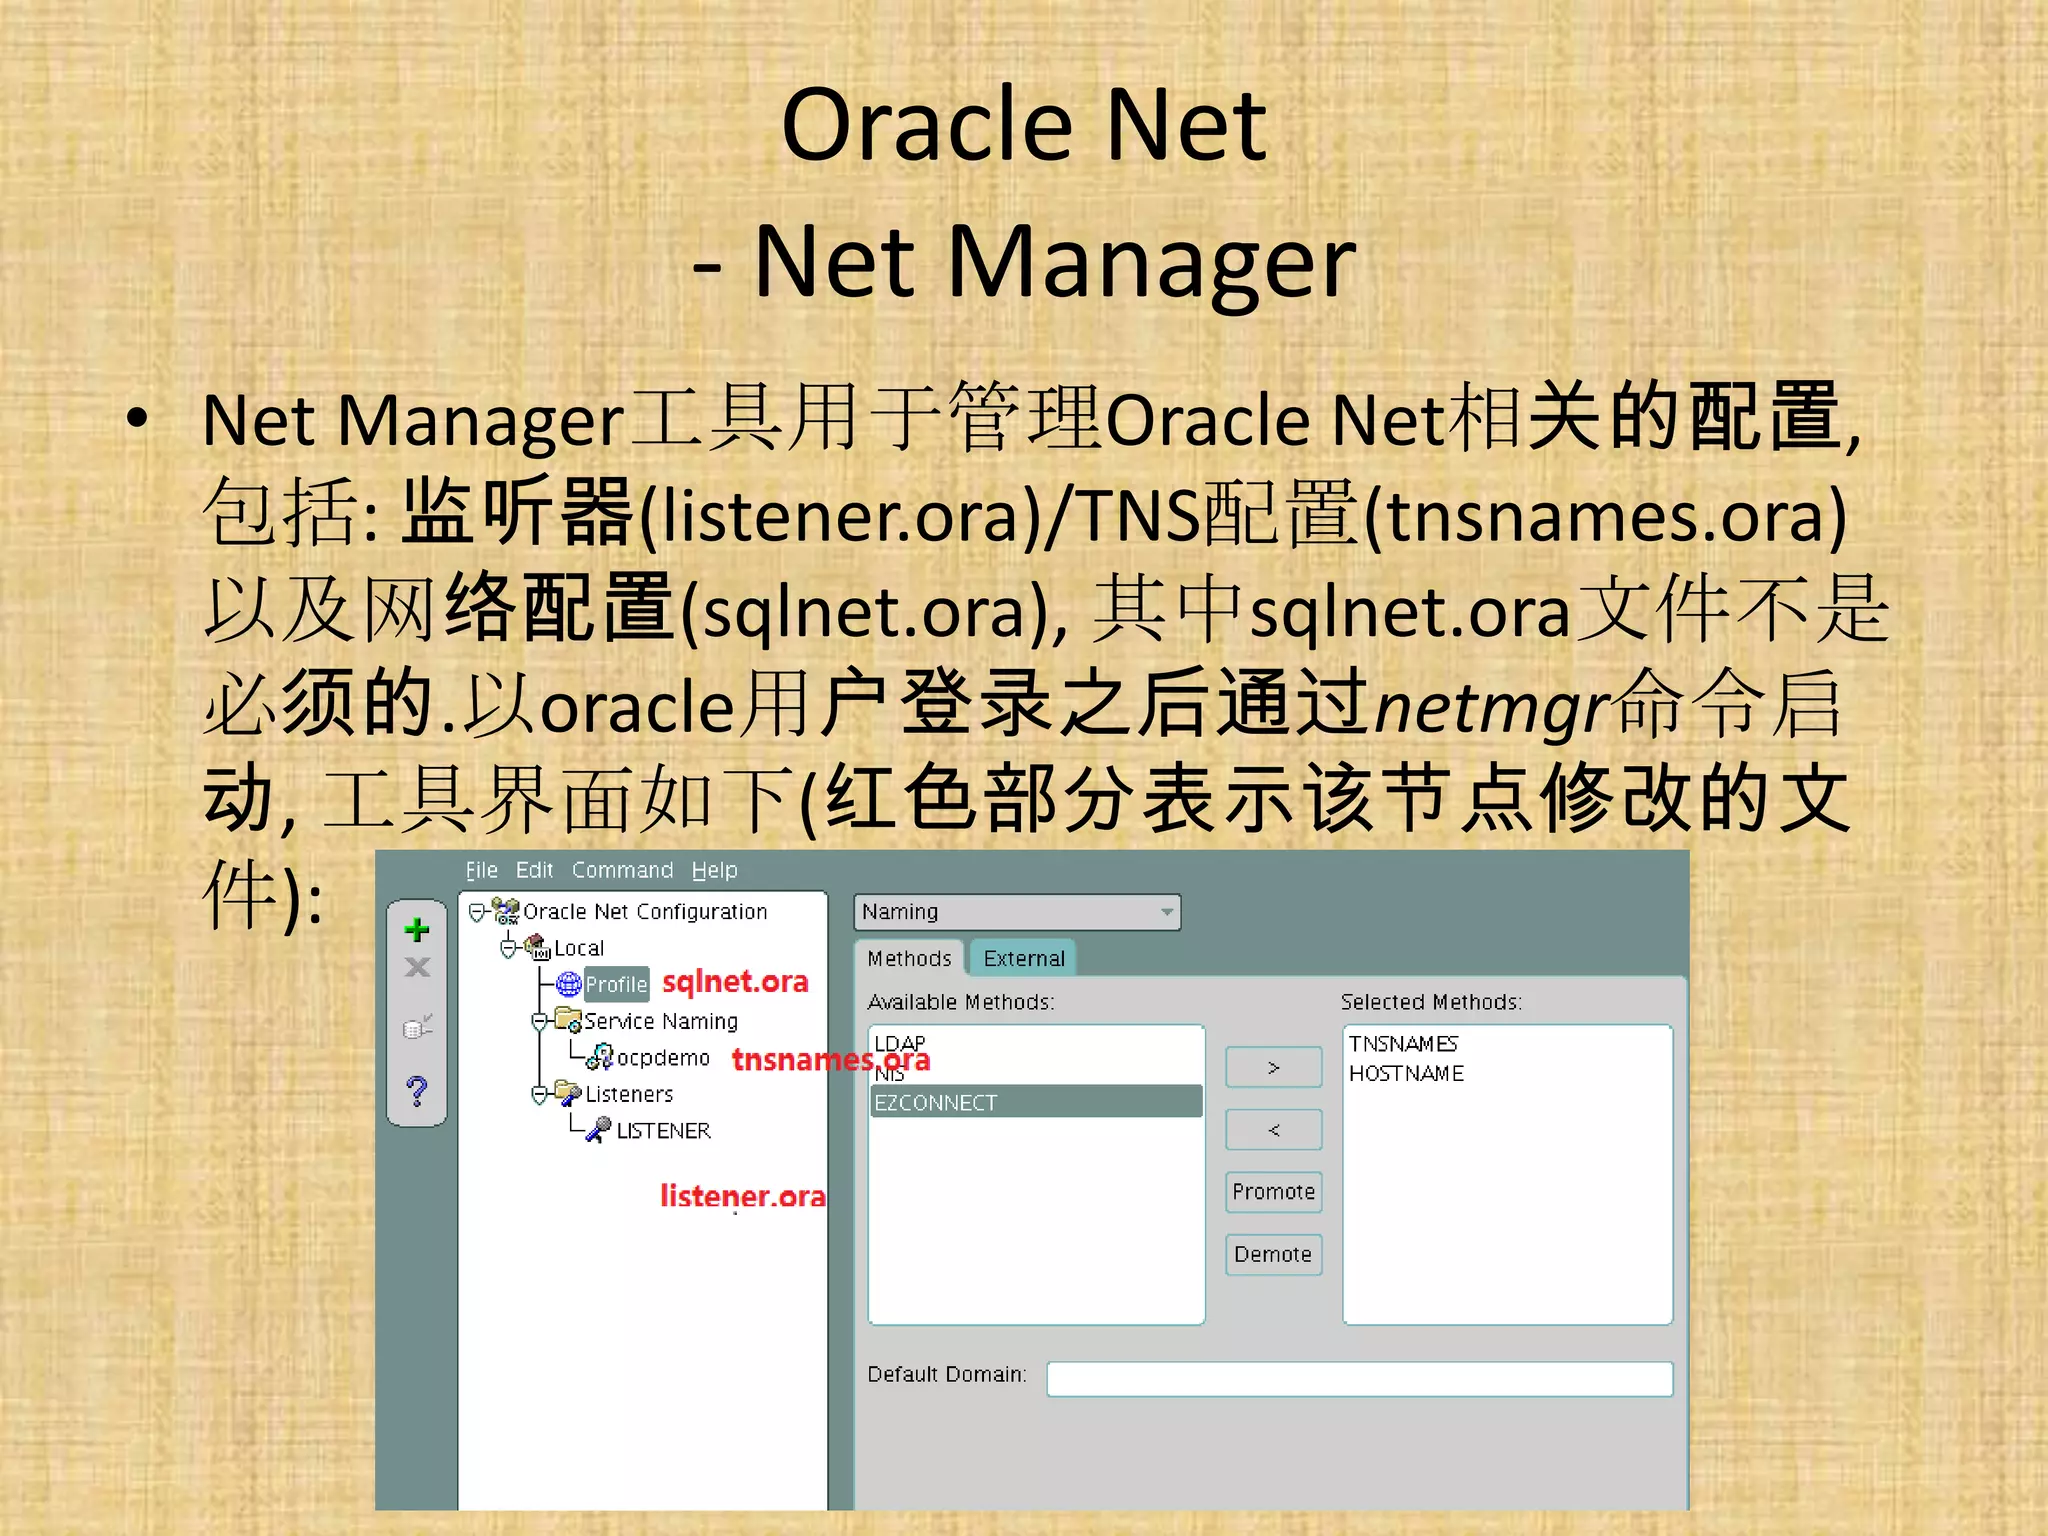Screen dimensions: 2048x1536
Task: Select the ocpdemo tree item
Action: pyautogui.click(x=663, y=1057)
